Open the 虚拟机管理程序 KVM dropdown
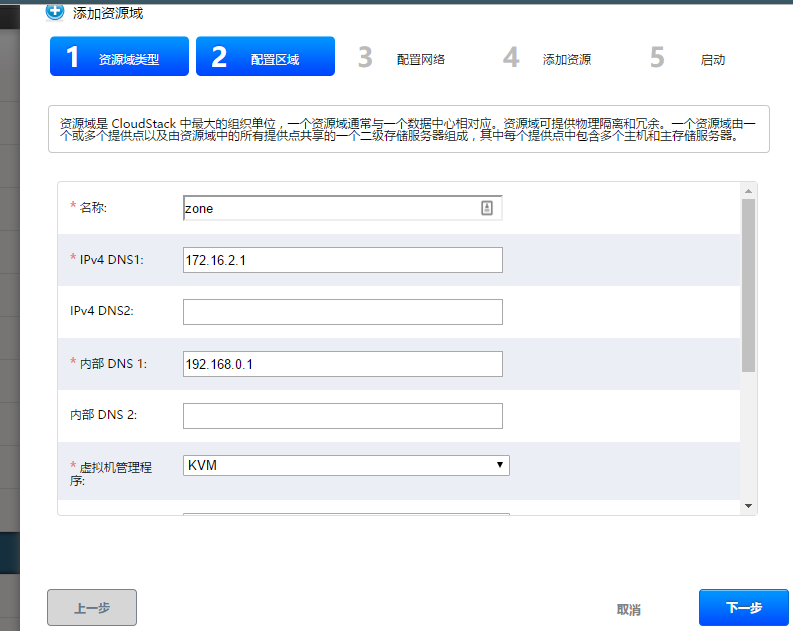Viewport: 793px width, 631px height. 346,465
